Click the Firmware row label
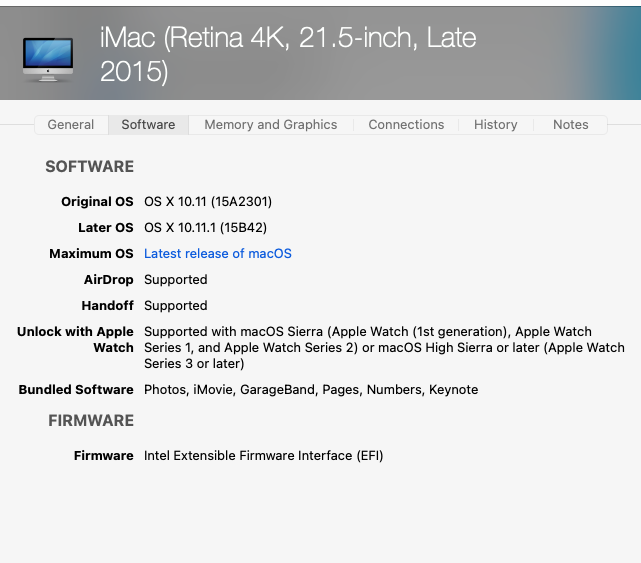Screen dimensions: 641x563 point(104,455)
